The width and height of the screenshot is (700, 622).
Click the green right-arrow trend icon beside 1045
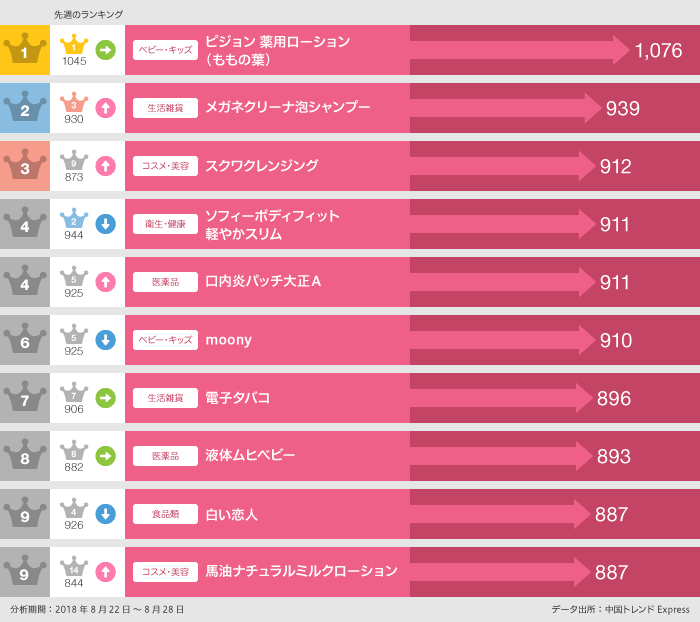point(105,49)
